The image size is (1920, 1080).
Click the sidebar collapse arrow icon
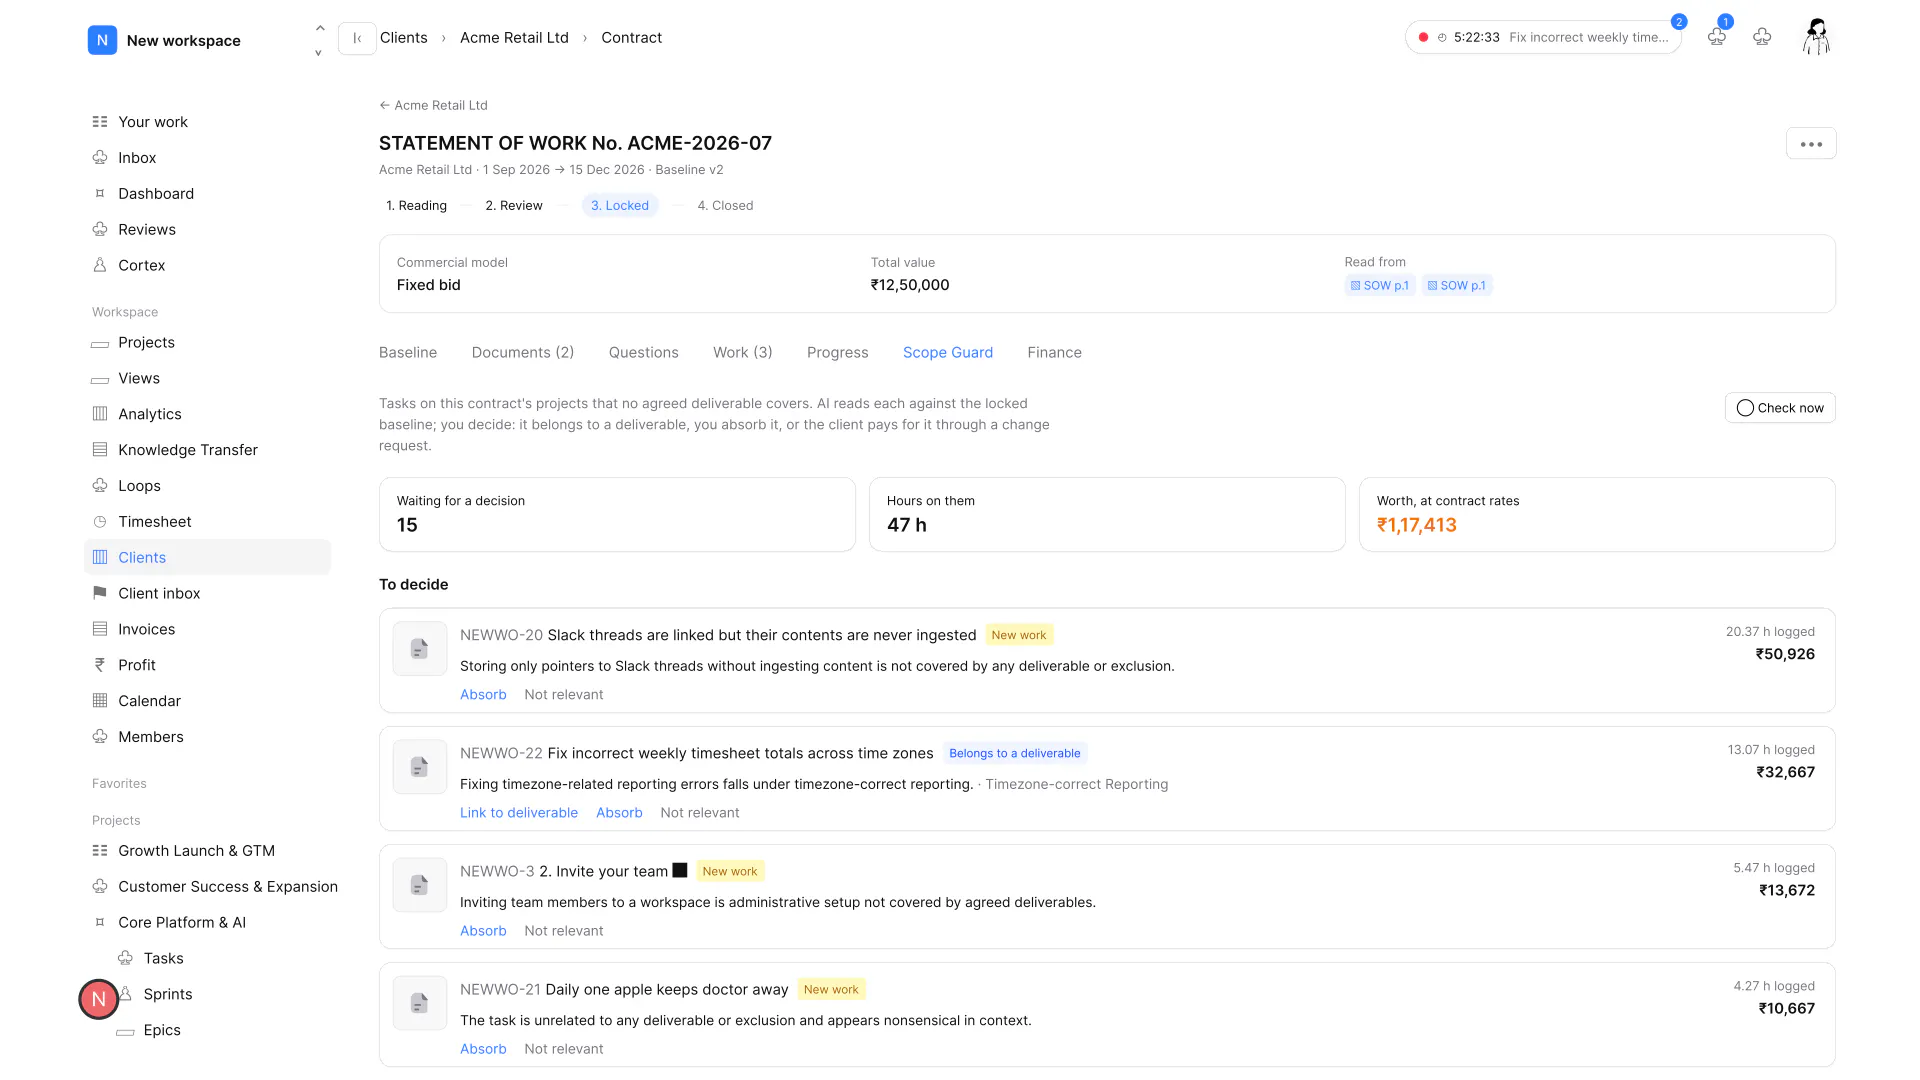coord(357,38)
